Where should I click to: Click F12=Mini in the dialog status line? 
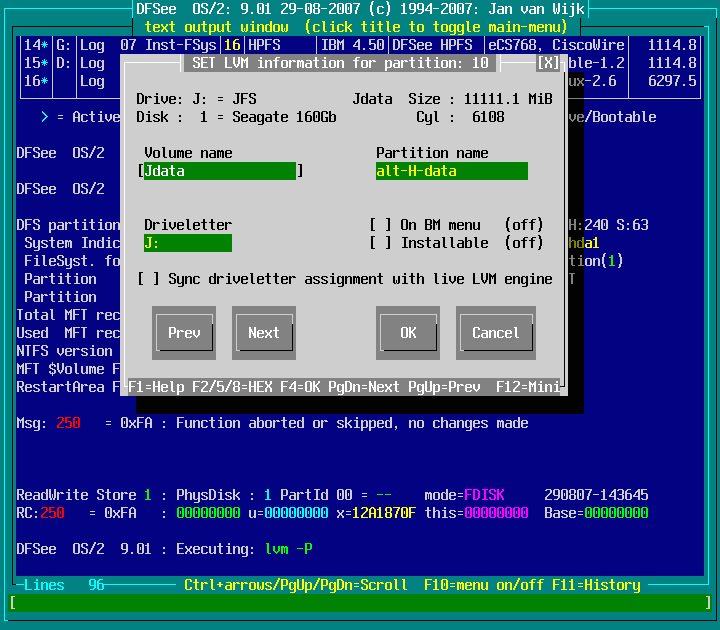[x=527, y=387]
